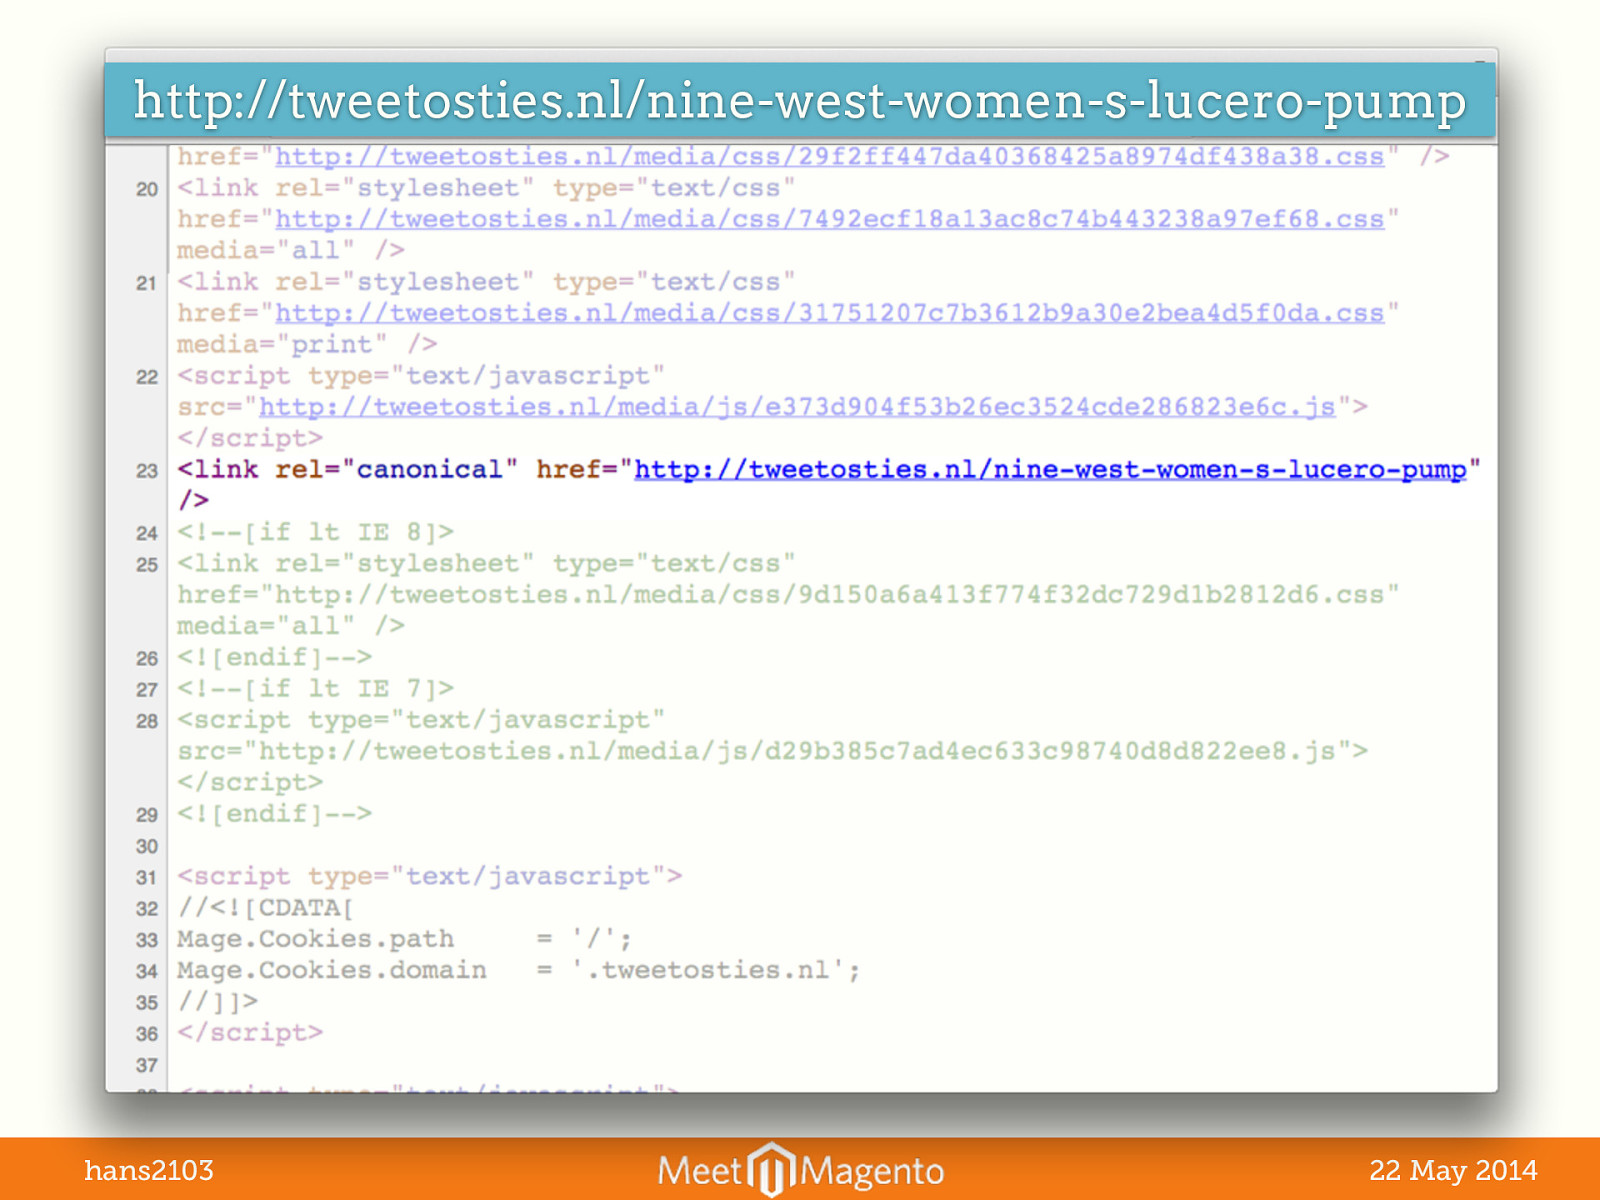The width and height of the screenshot is (1600, 1200).
Task: Select line number 34
Action: pyautogui.click(x=147, y=971)
